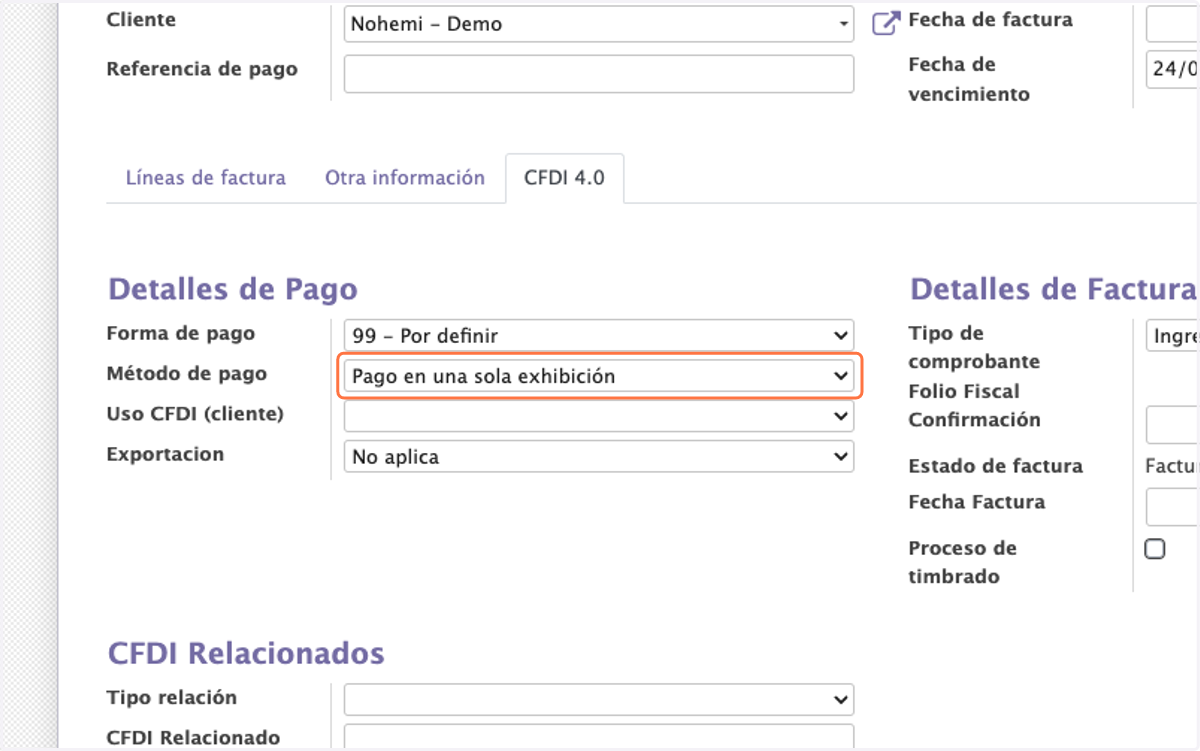Open the Cliente dropdown showing Nohemi - Demo

pos(599,24)
